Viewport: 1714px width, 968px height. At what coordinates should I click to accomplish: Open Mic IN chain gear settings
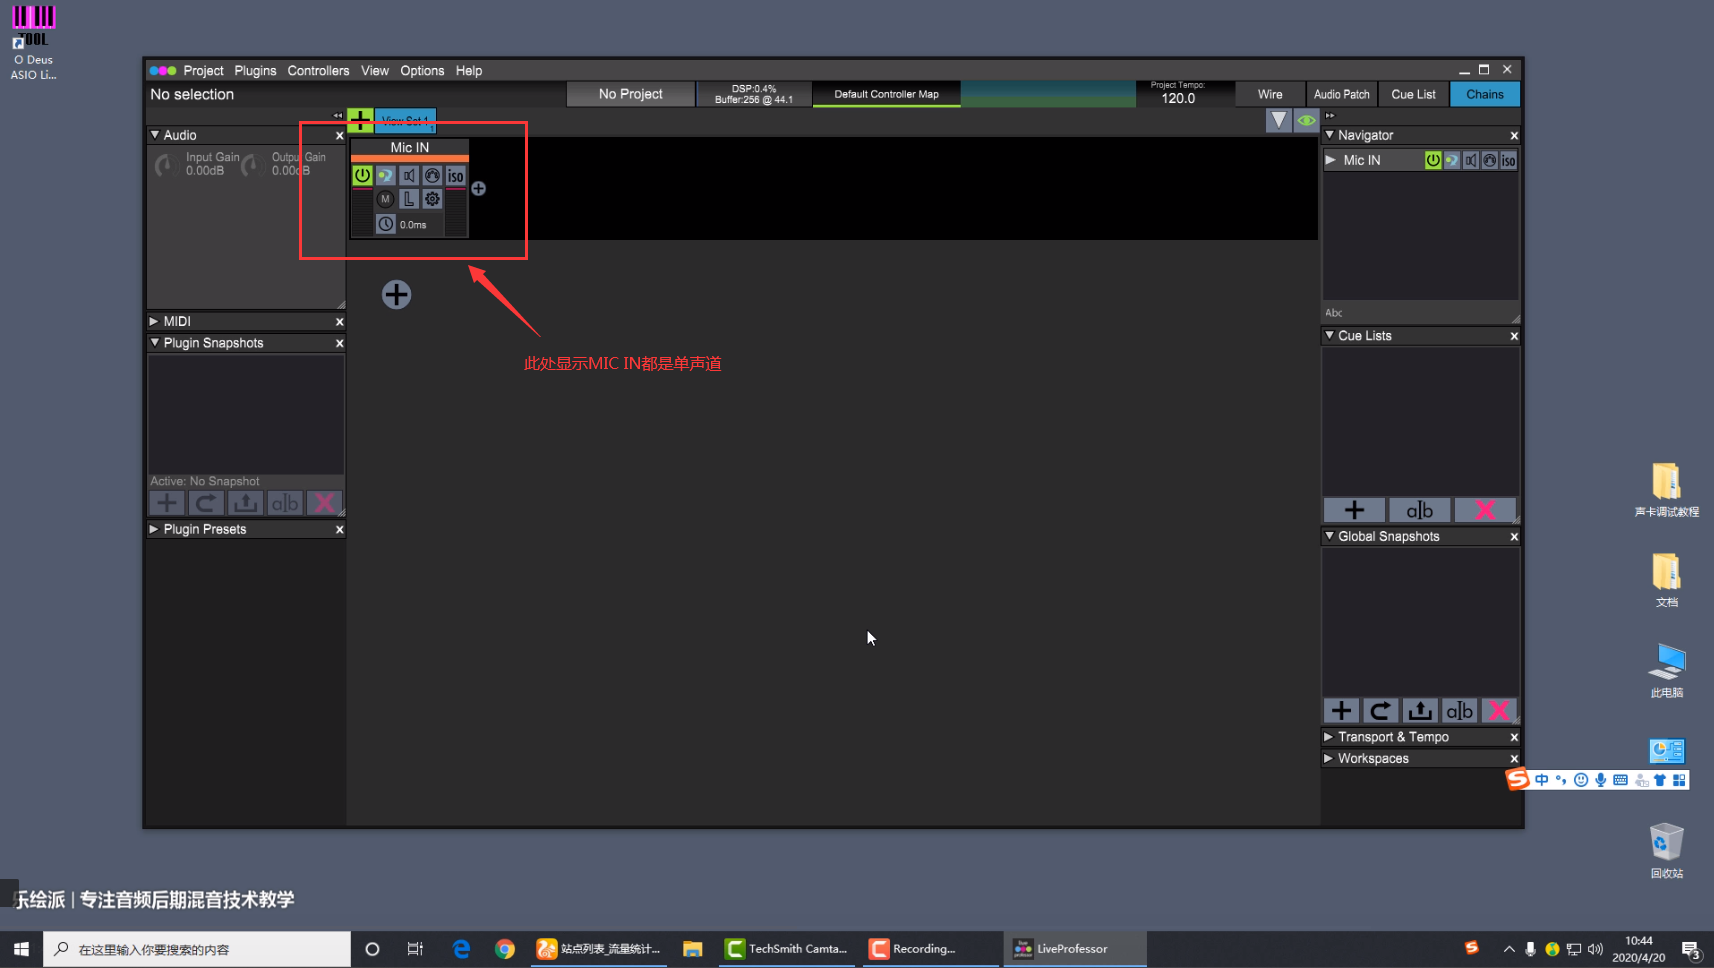click(432, 199)
